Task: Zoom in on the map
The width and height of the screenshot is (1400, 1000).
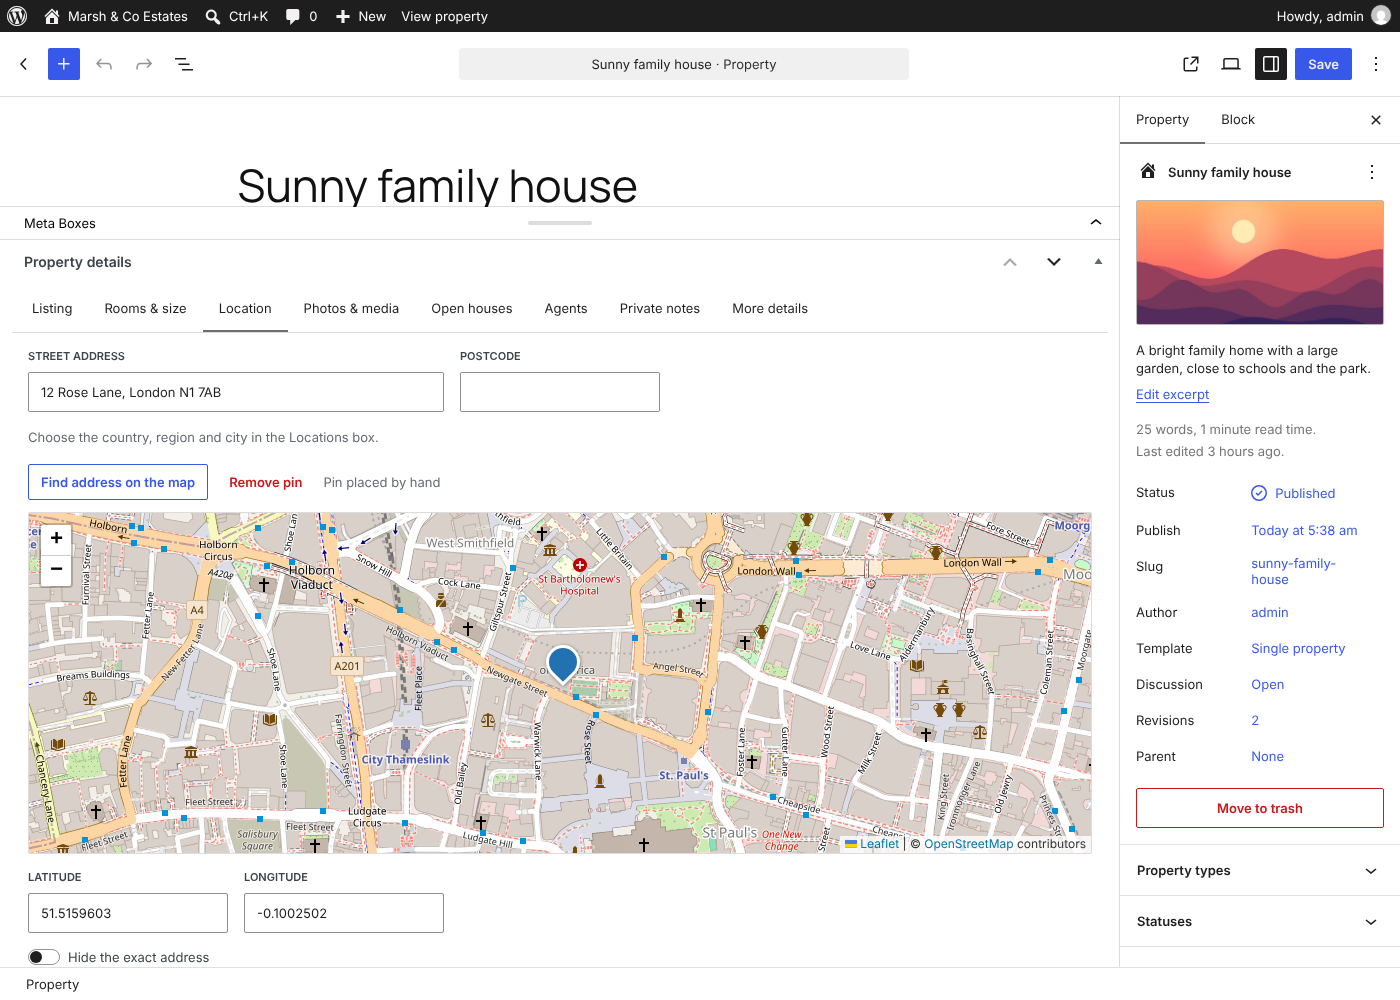Action: pyautogui.click(x=57, y=538)
